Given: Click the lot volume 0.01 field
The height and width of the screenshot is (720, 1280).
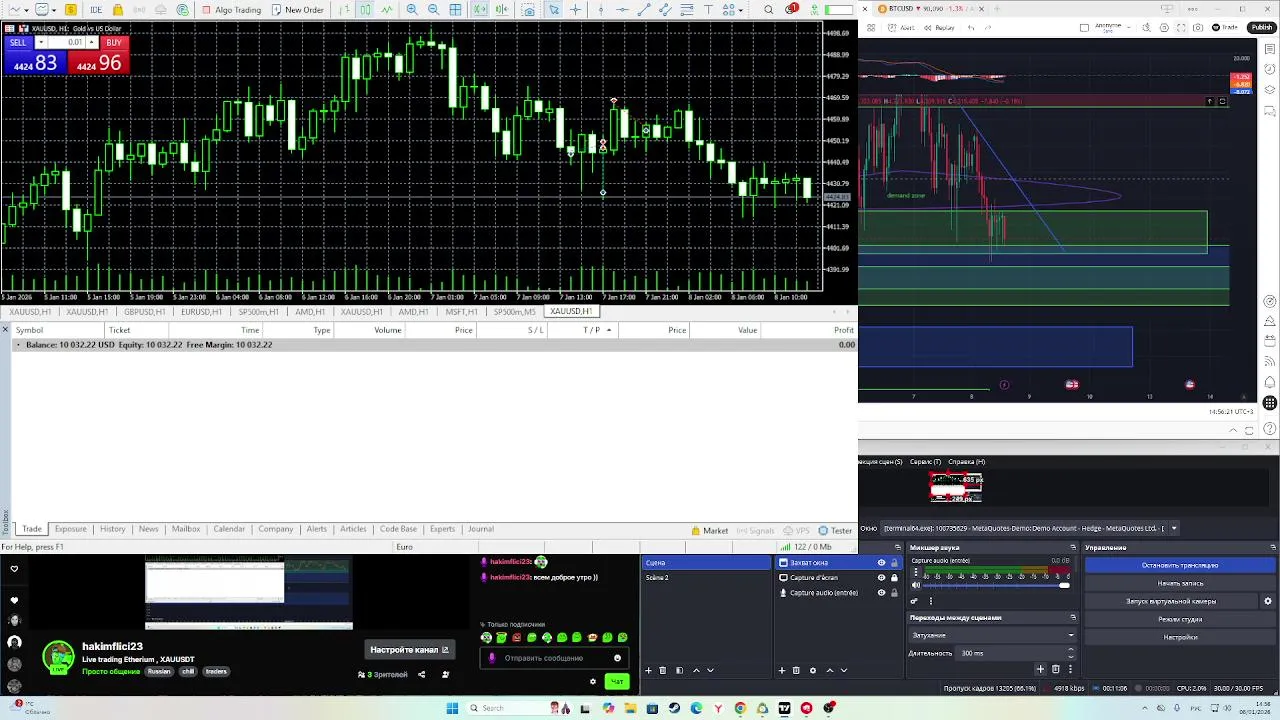Looking at the screenshot, I should 69,43.
